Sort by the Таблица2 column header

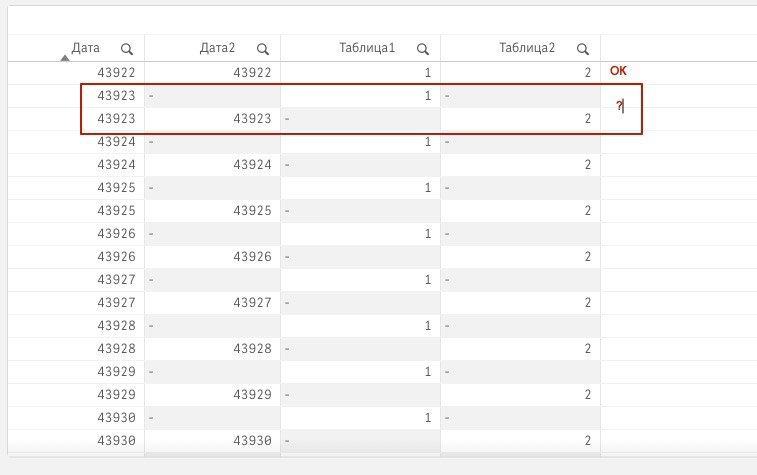(x=527, y=48)
